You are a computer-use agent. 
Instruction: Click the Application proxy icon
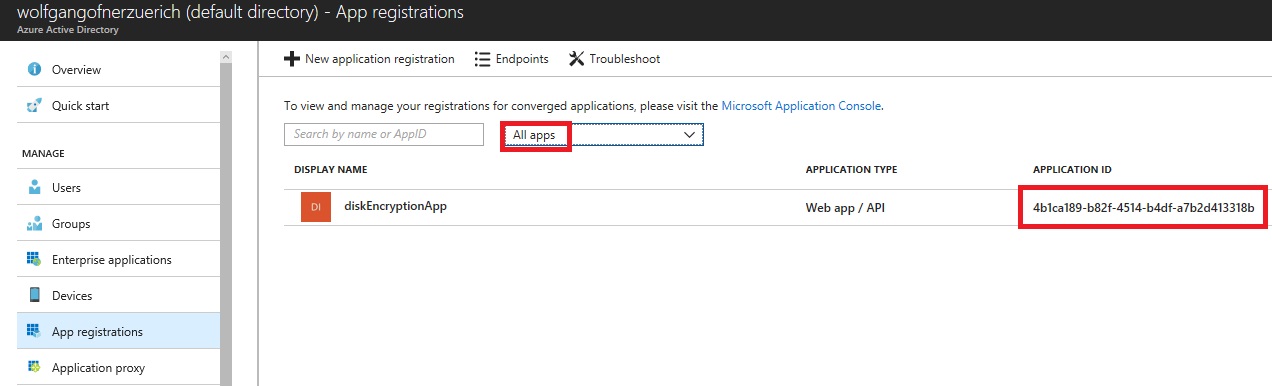click(34, 368)
